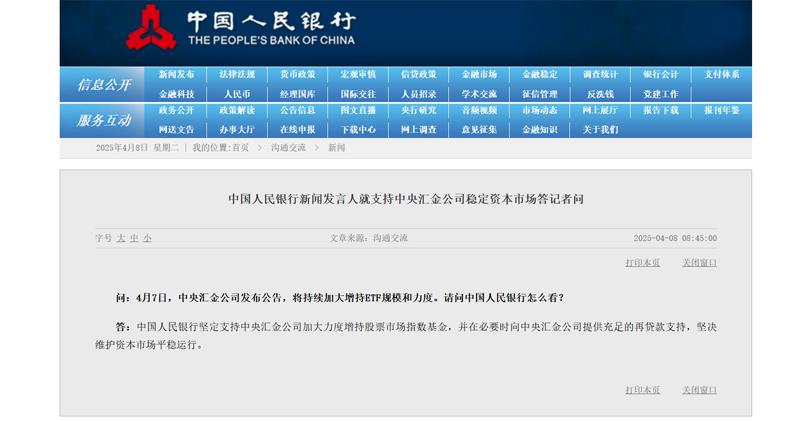Screen dimensions: 800x421
Task: Click the answer paragraph starting 答：中国人民银行
Action: point(406,335)
